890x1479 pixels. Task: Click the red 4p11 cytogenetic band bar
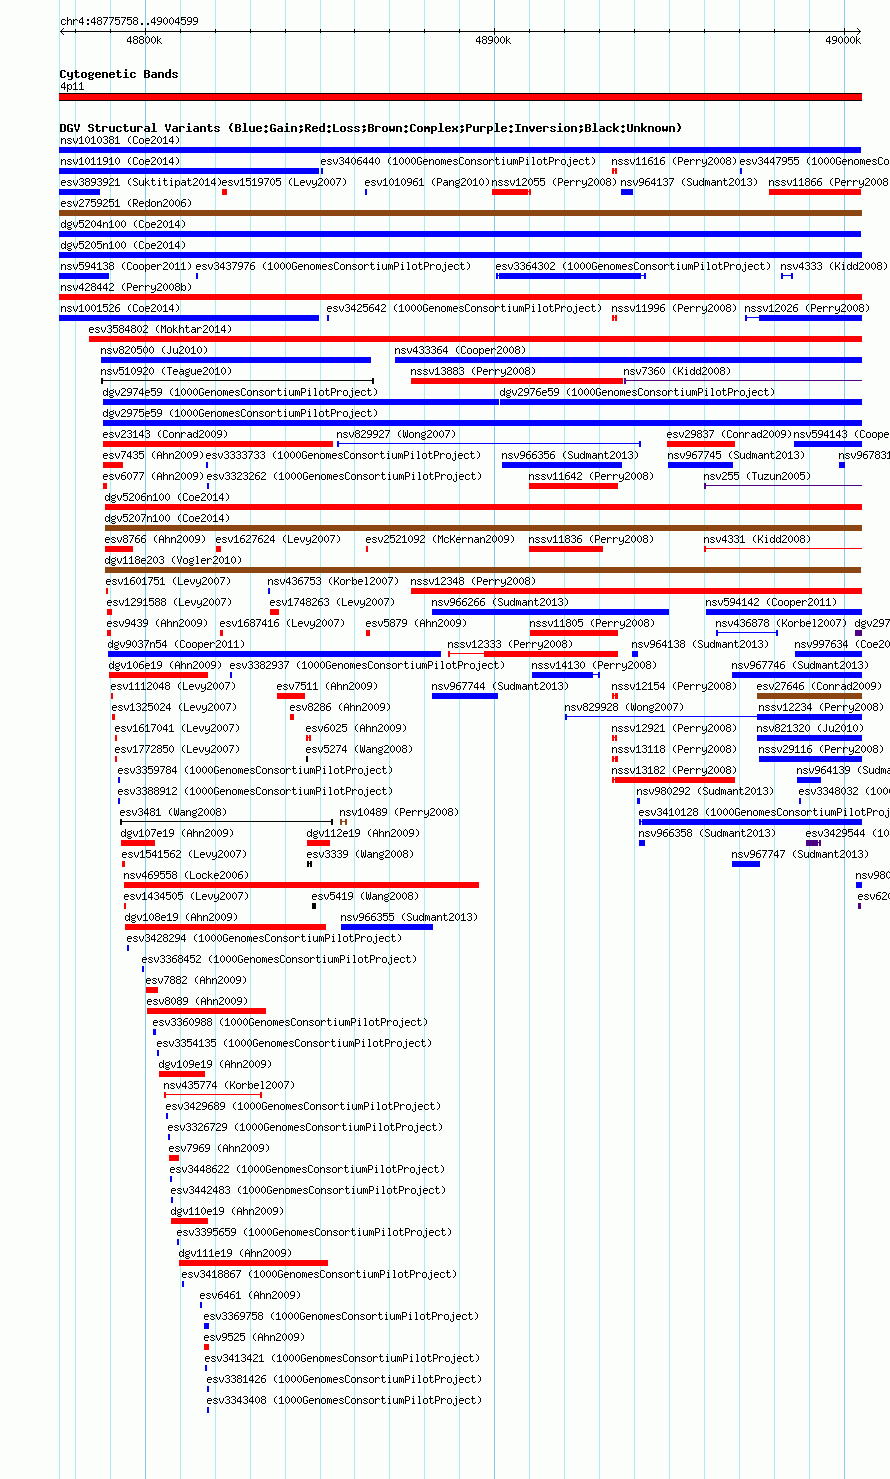click(461, 97)
